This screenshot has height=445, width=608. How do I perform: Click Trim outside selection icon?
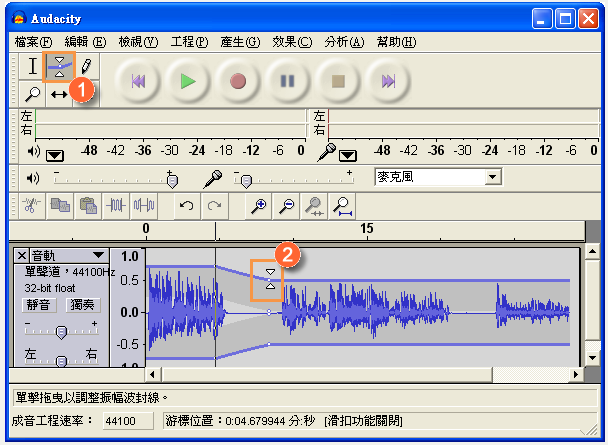coord(116,205)
